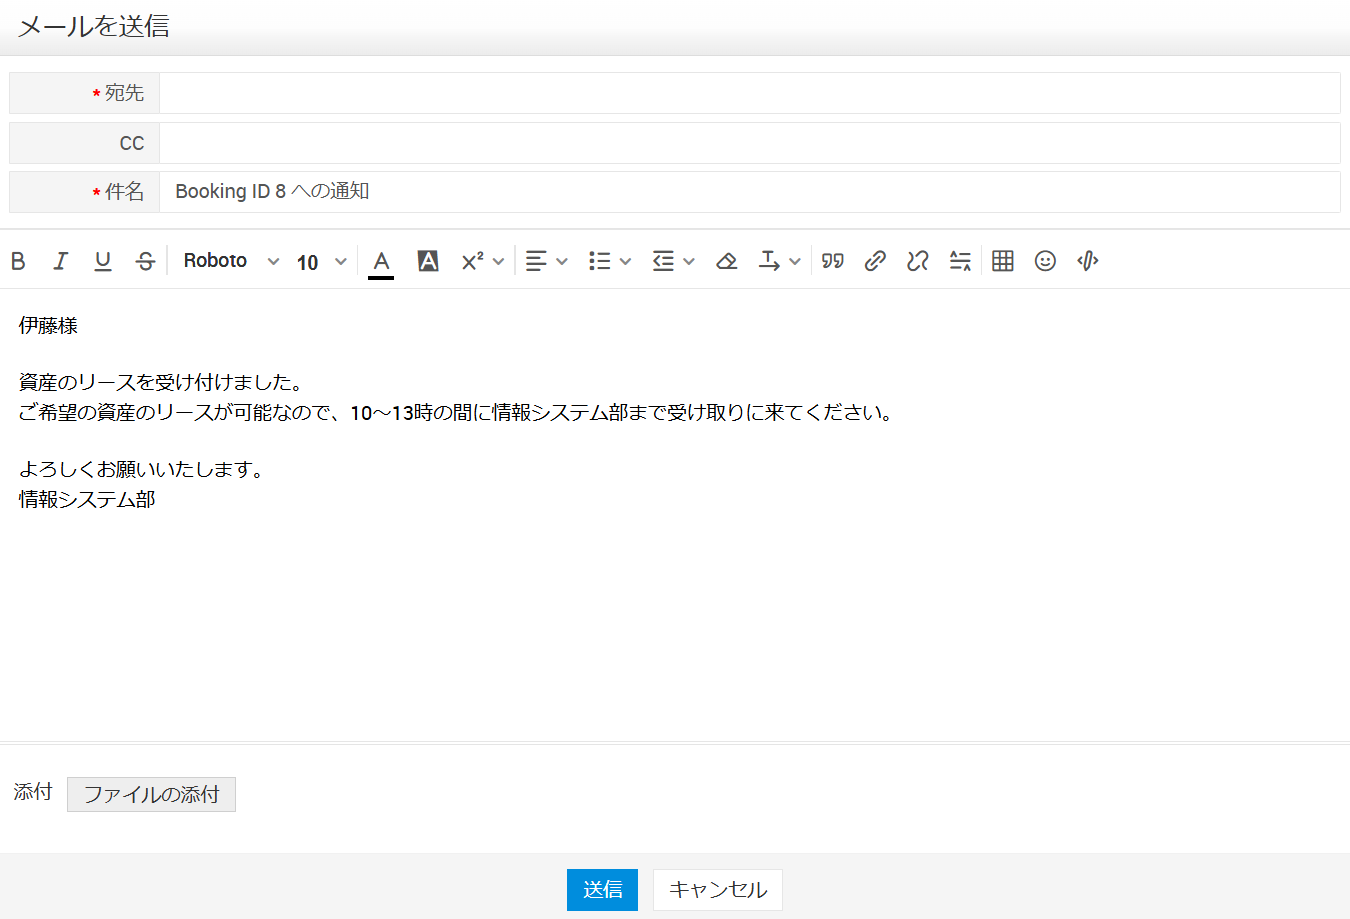Apply superscript formatting
Viewport: 1350px width, 919px height.
[472, 261]
